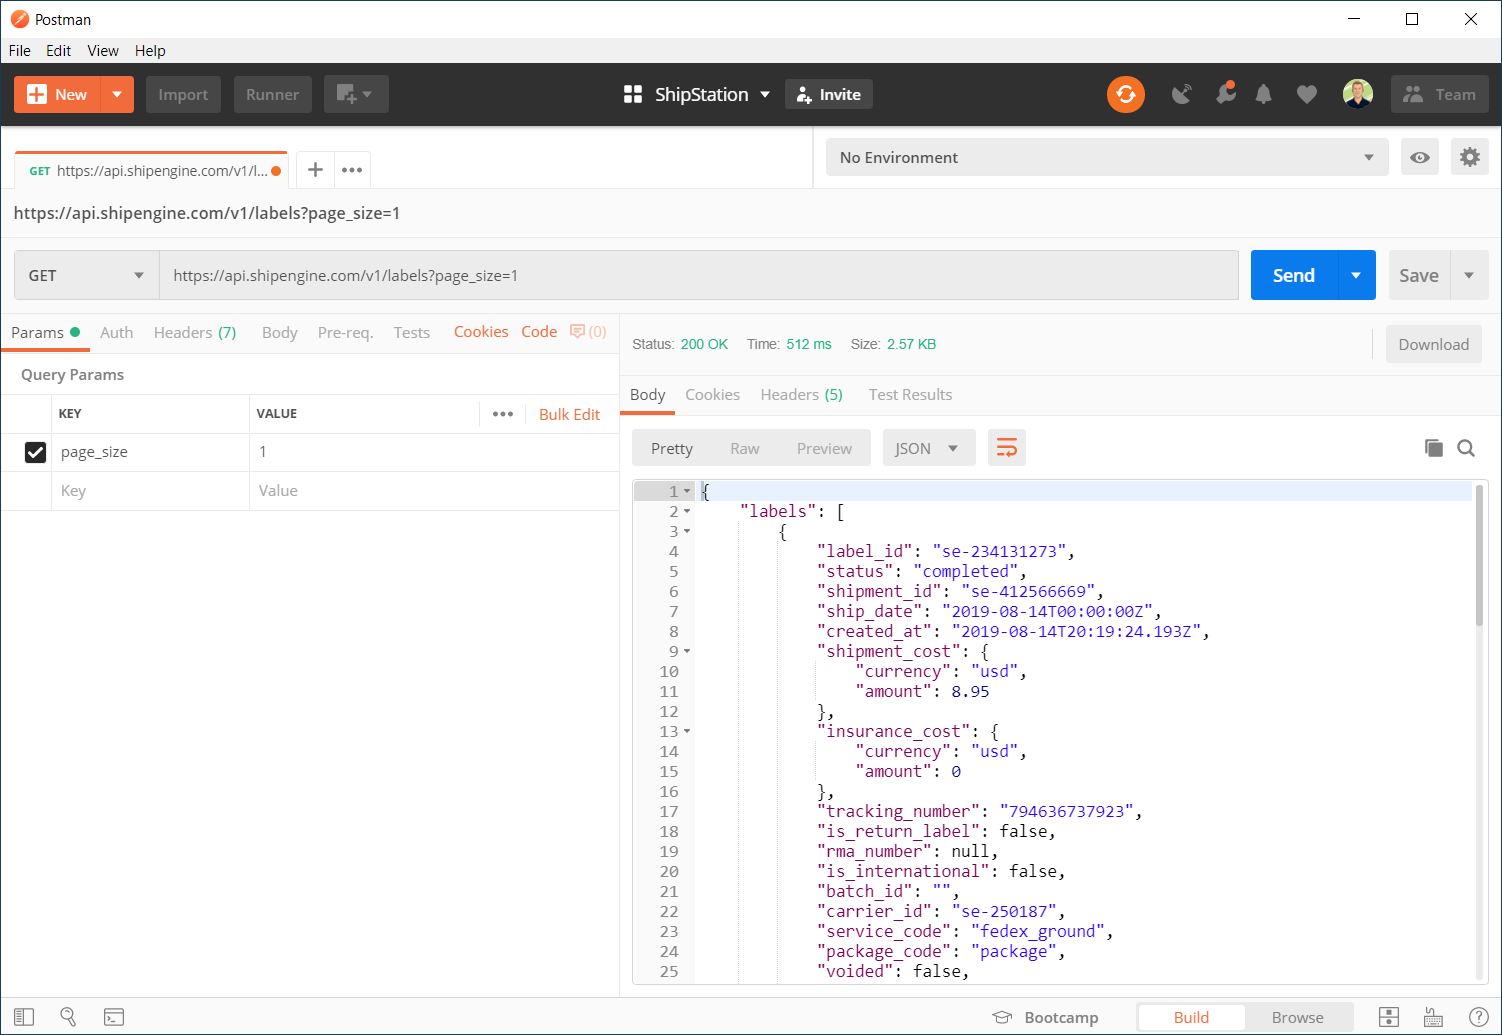This screenshot has height=1035, width=1502.
Task: Search response body with magnifier icon
Action: click(x=1466, y=448)
